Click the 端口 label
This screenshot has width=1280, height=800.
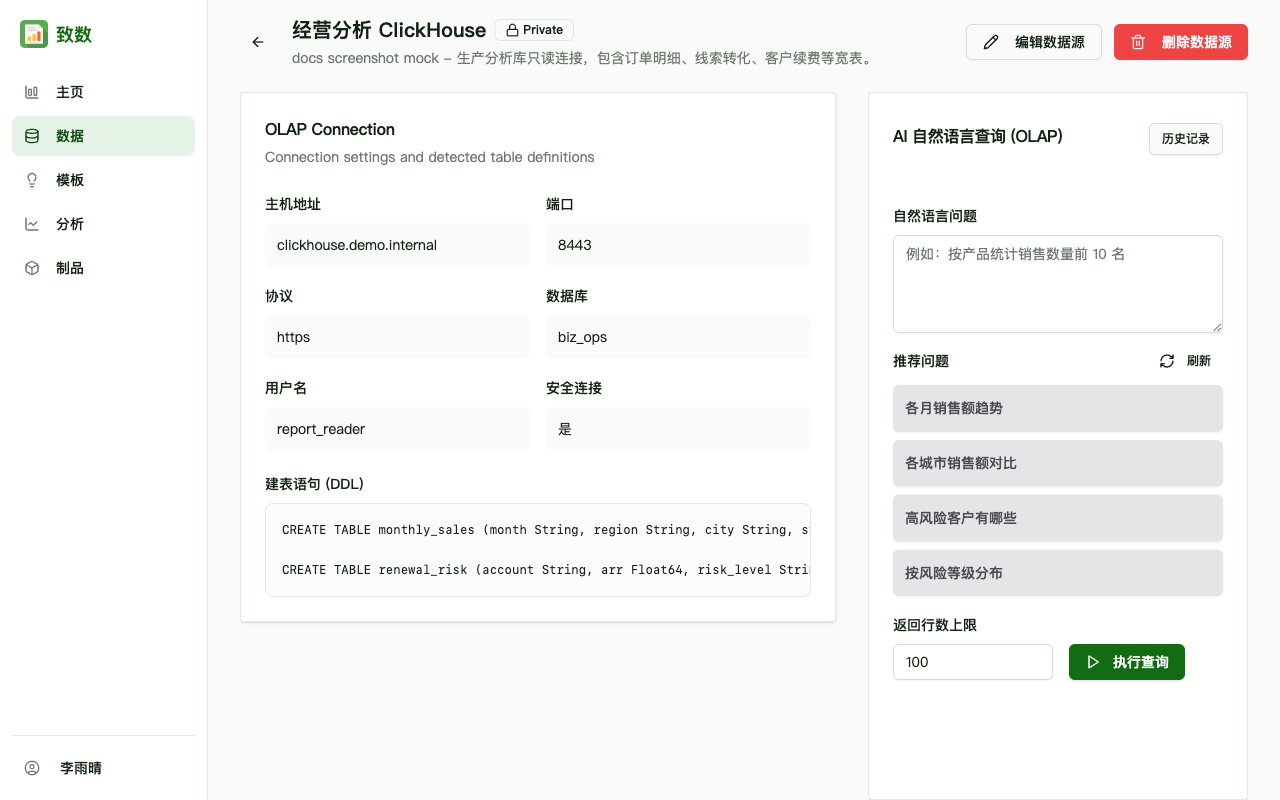(x=560, y=204)
